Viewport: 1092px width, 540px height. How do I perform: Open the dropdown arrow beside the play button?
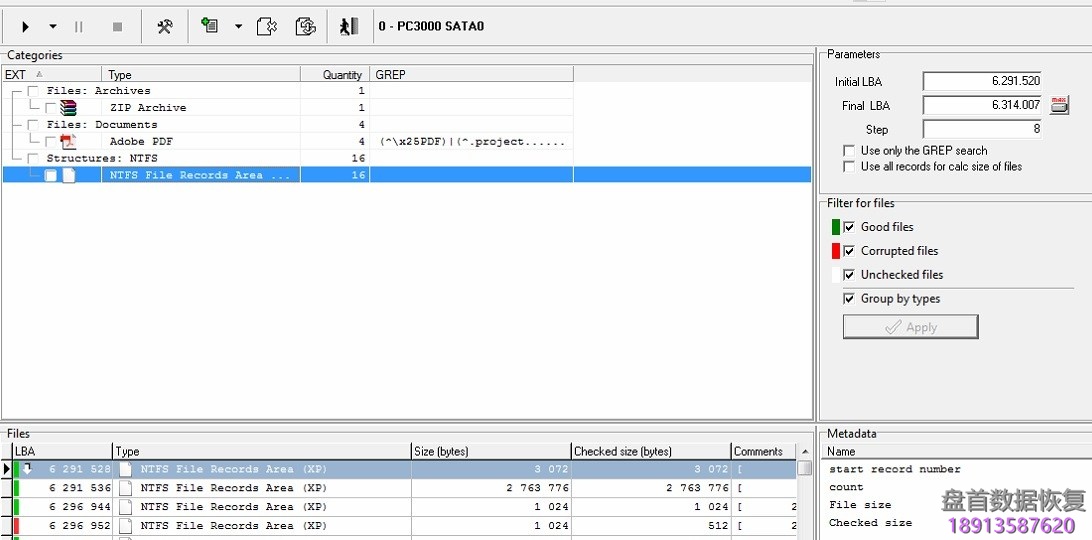tap(53, 26)
